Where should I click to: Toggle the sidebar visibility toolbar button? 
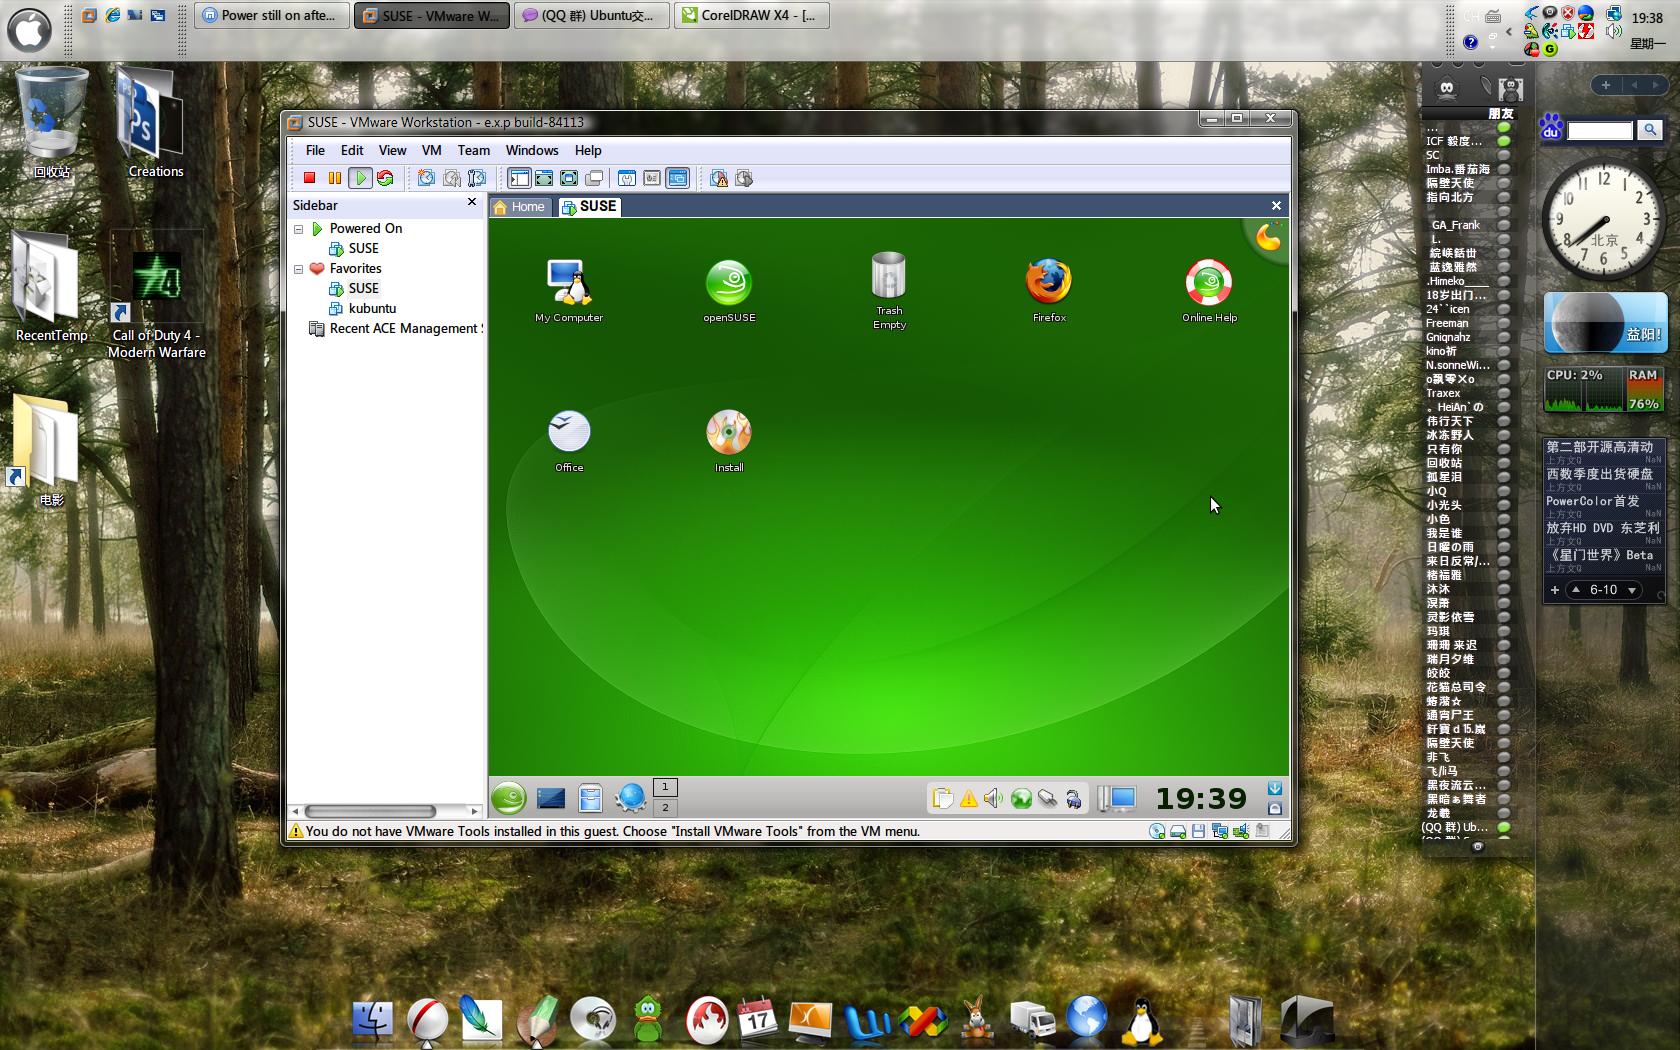pos(519,178)
